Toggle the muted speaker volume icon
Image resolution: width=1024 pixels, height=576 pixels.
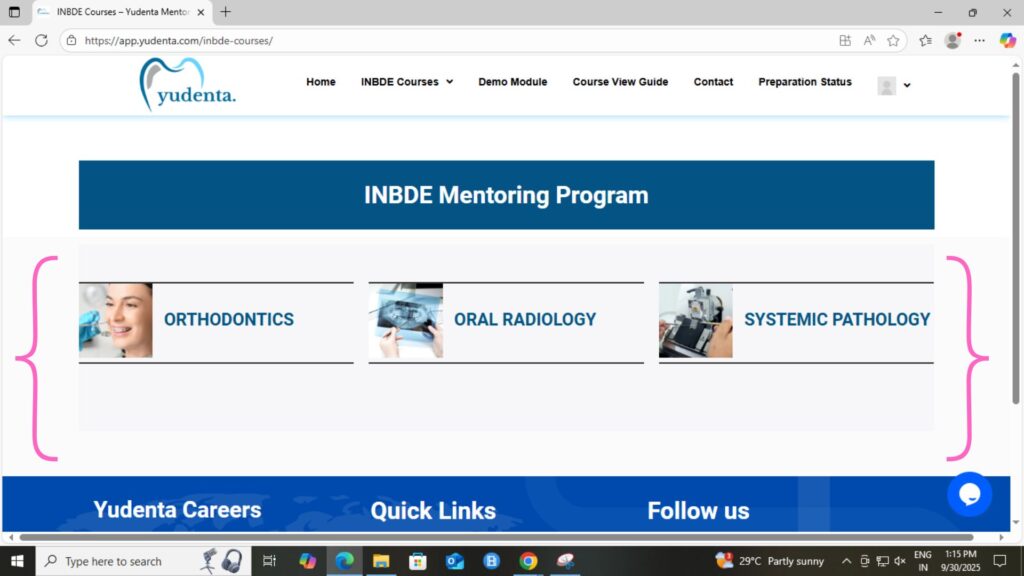[x=899, y=561]
